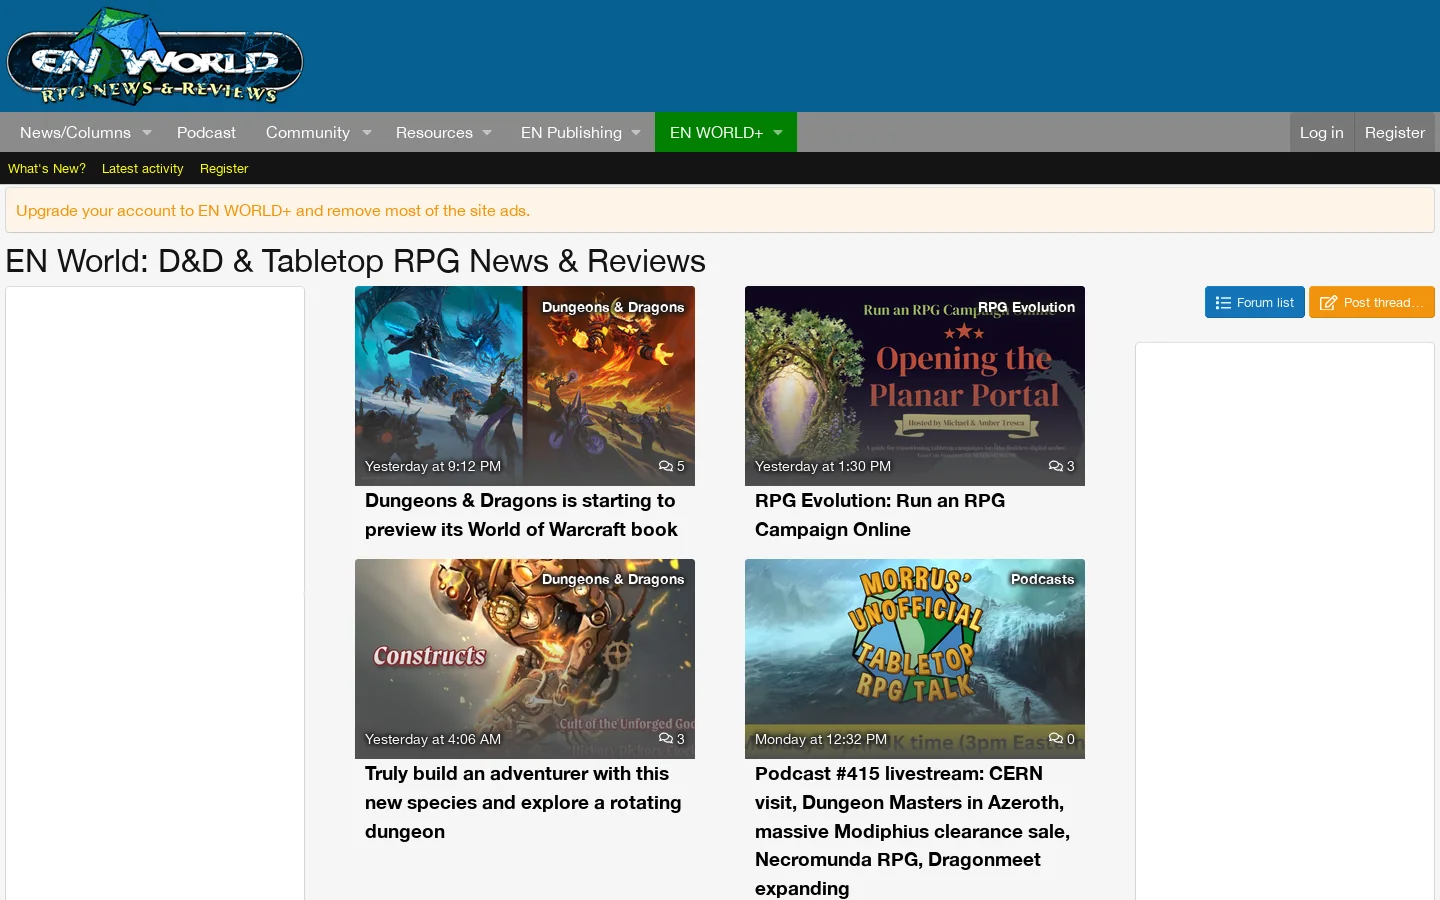Open the Resources menu
The height and width of the screenshot is (900, 1440).
coord(434,132)
